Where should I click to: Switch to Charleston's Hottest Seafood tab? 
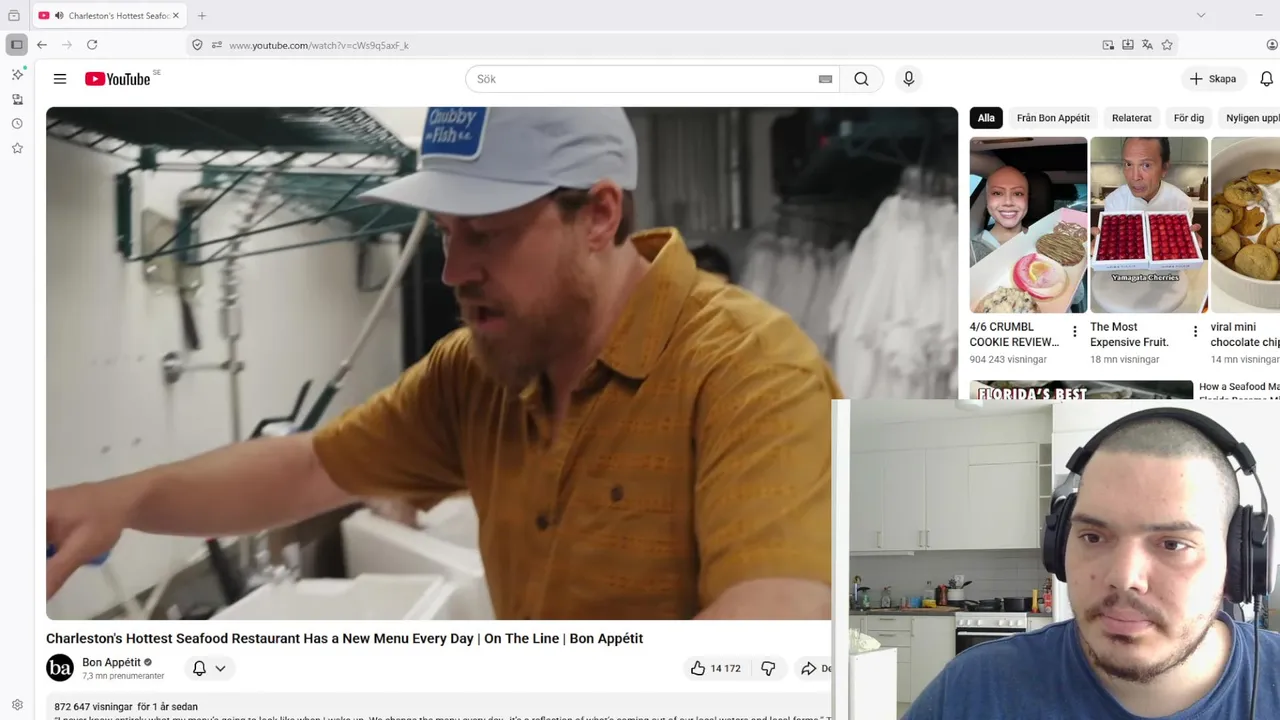pyautogui.click(x=110, y=16)
